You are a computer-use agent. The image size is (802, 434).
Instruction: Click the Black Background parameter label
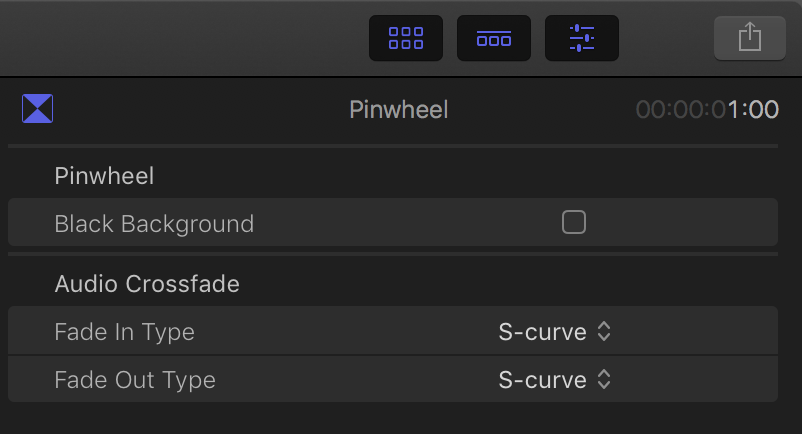[154, 224]
